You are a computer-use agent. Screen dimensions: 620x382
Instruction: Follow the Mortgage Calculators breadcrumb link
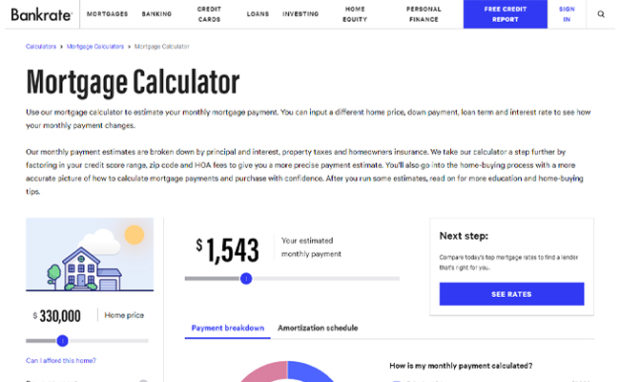(95, 46)
